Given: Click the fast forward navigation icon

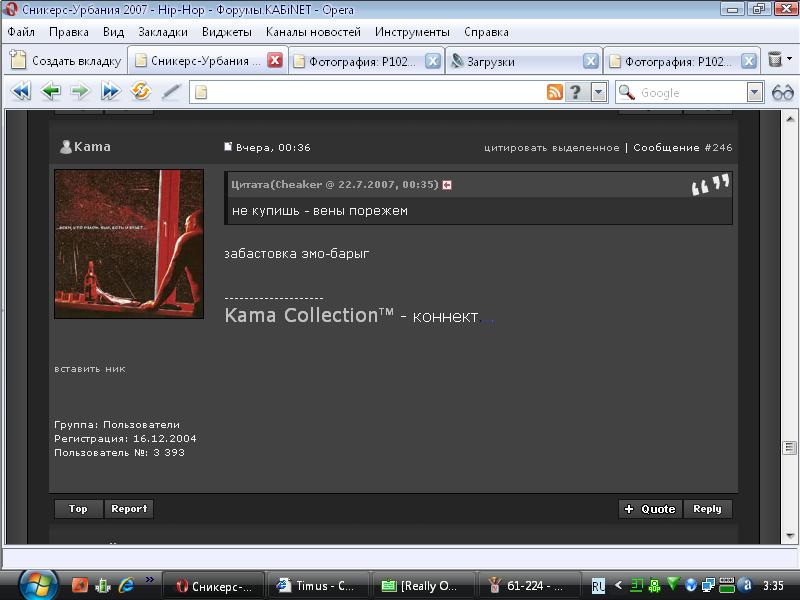Looking at the screenshot, I should (x=110, y=92).
